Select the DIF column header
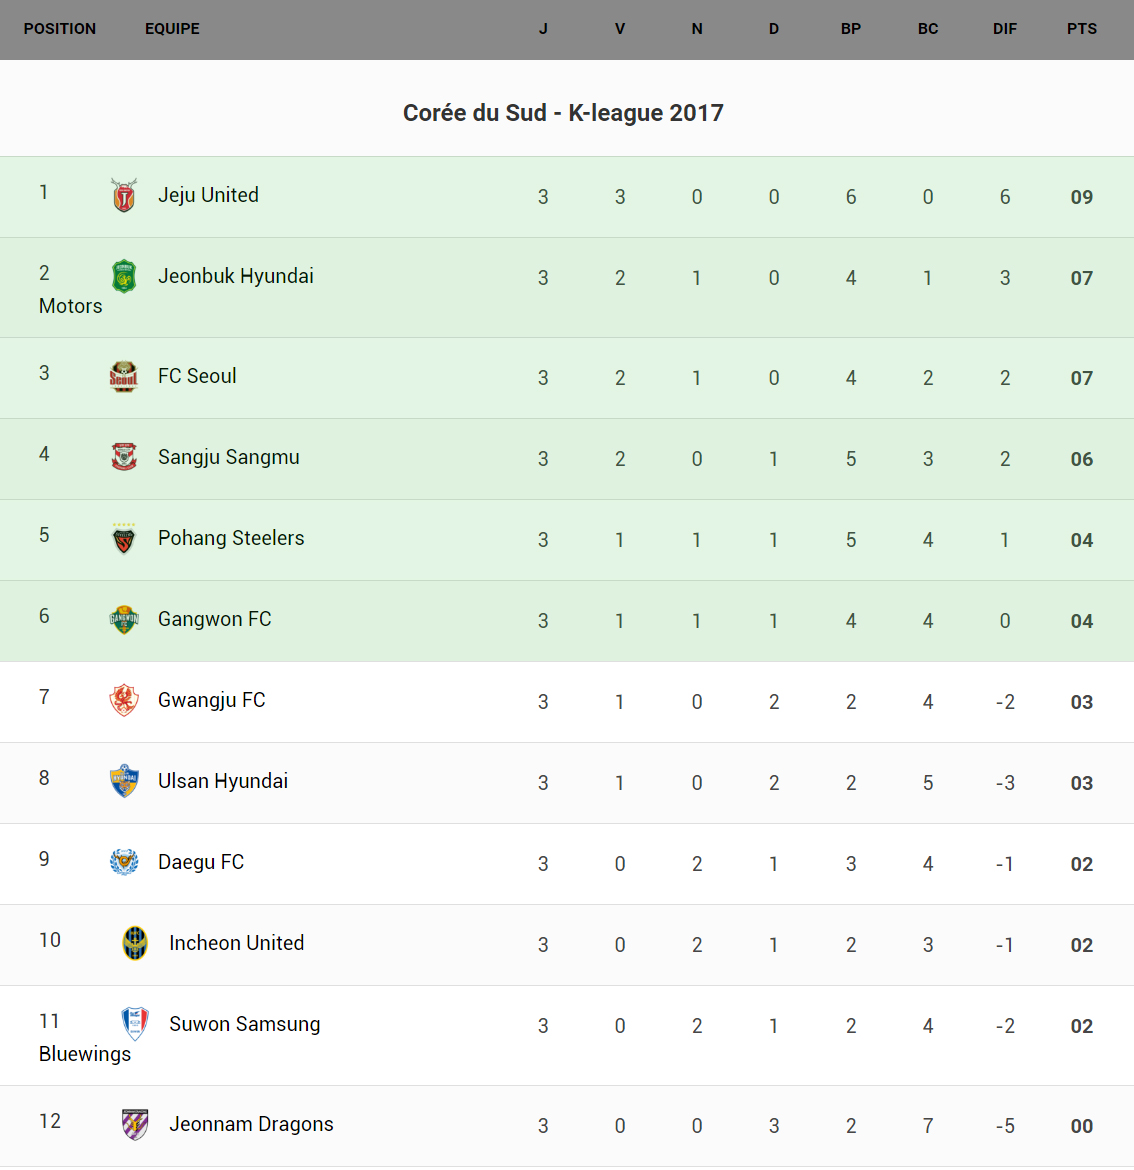 coord(1004,29)
